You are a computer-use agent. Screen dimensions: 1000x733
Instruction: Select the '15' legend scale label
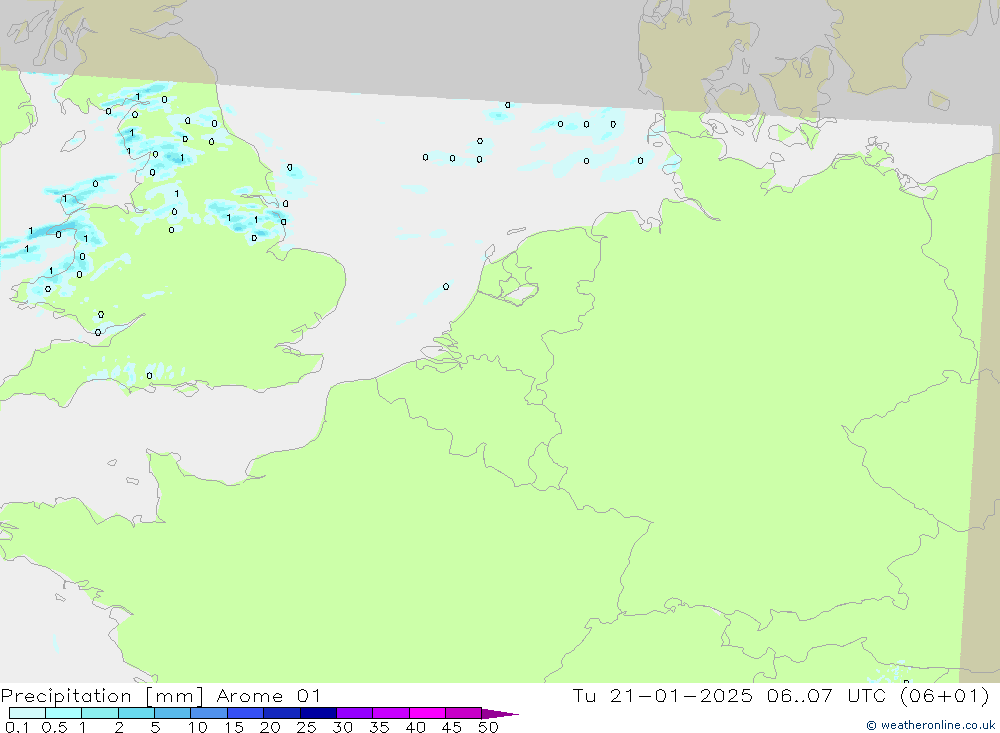(234, 727)
